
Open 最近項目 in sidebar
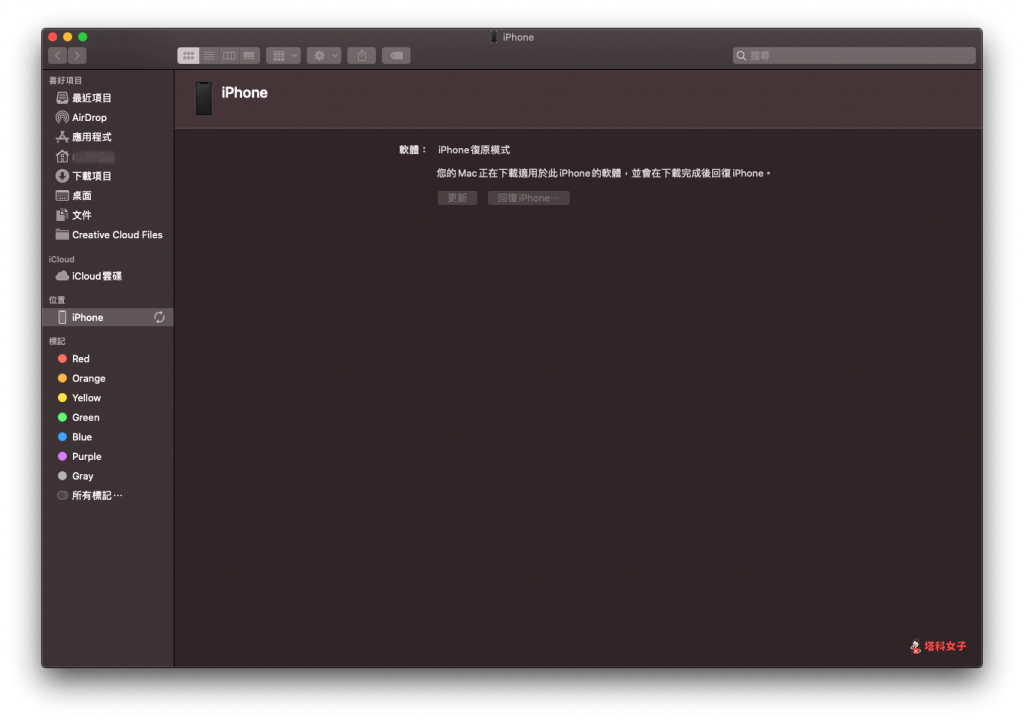(x=108, y=98)
